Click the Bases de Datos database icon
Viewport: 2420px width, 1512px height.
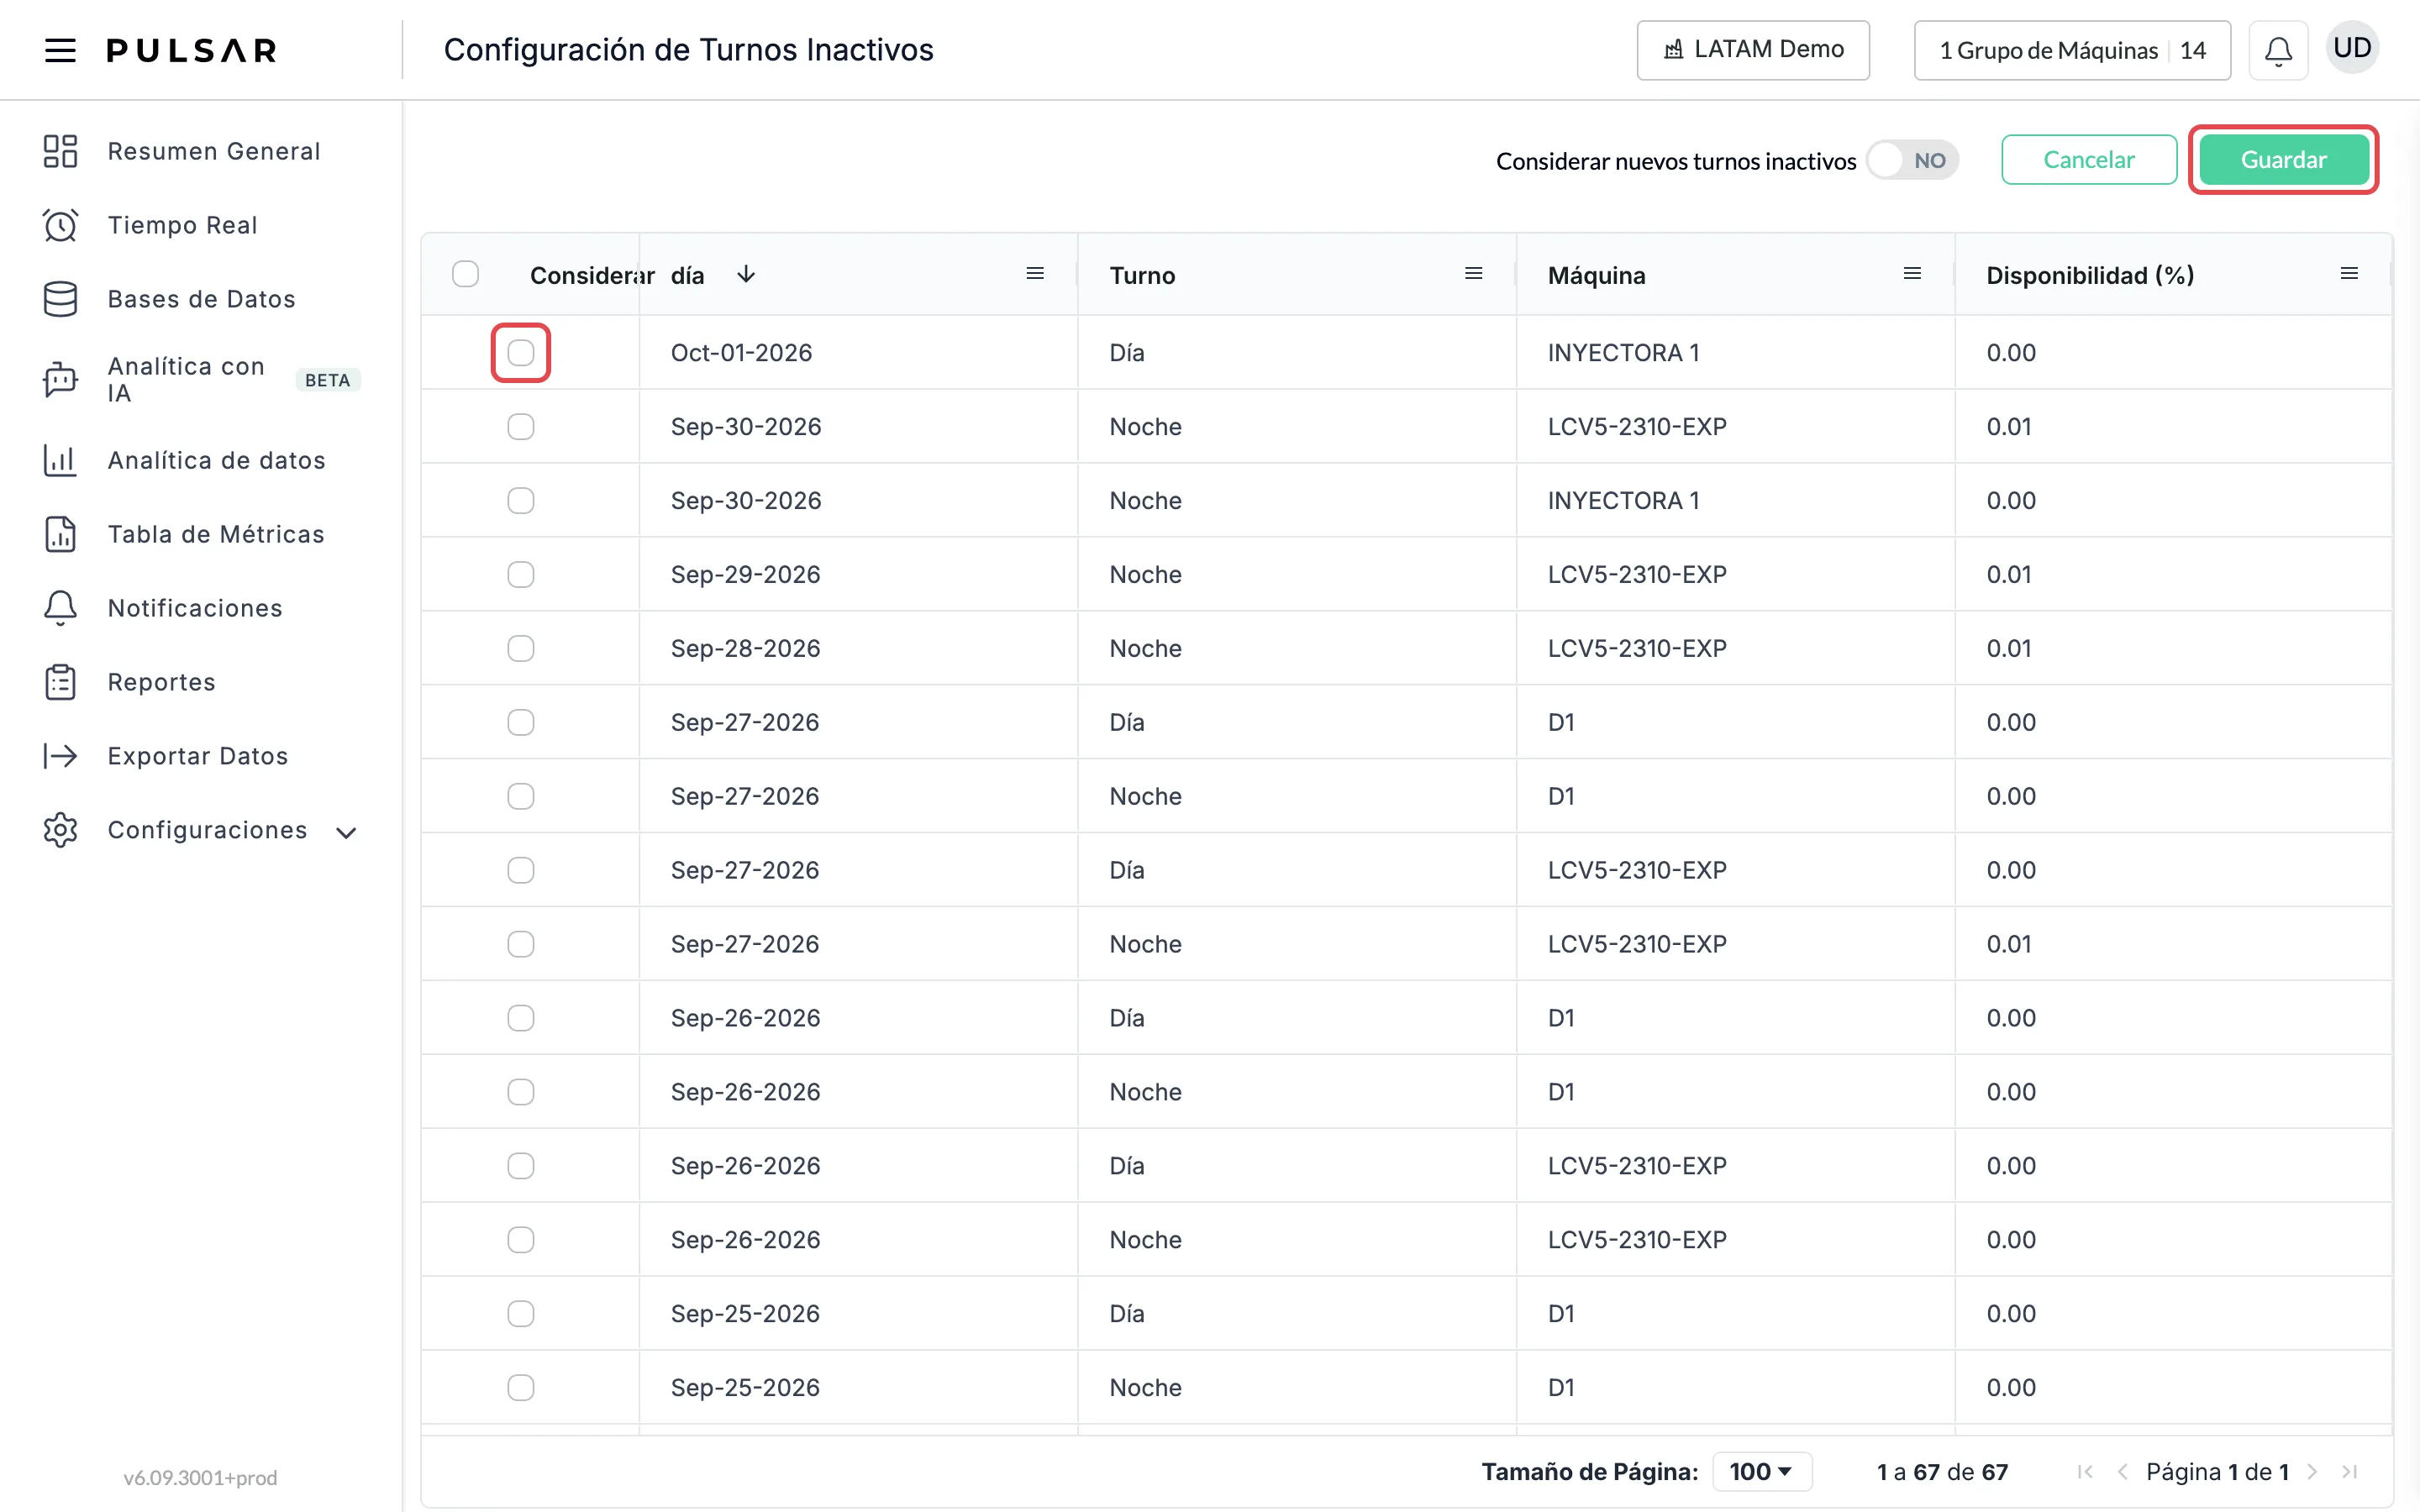pyautogui.click(x=60, y=299)
